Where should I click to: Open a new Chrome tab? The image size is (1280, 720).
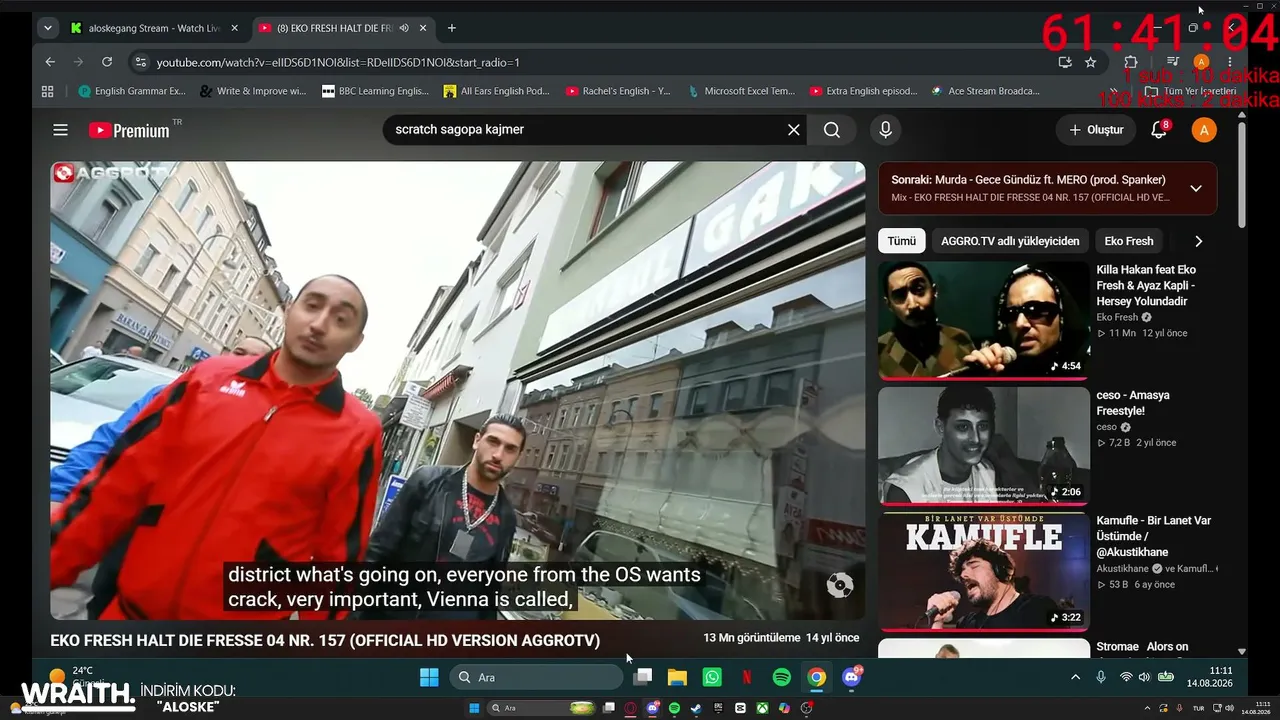(x=452, y=28)
